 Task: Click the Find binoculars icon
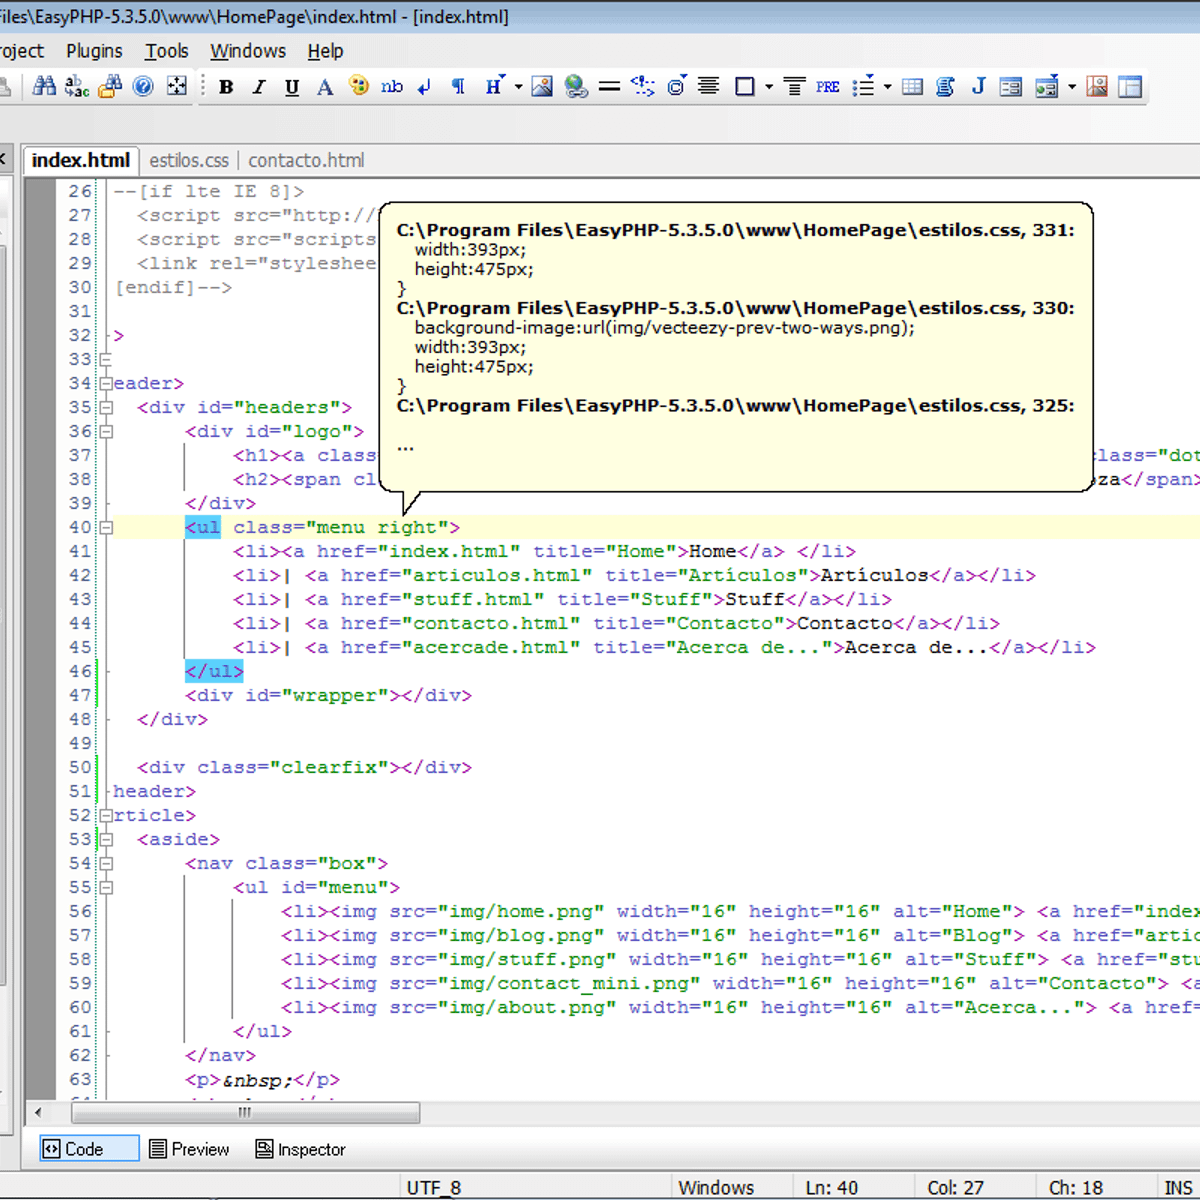pos(44,87)
